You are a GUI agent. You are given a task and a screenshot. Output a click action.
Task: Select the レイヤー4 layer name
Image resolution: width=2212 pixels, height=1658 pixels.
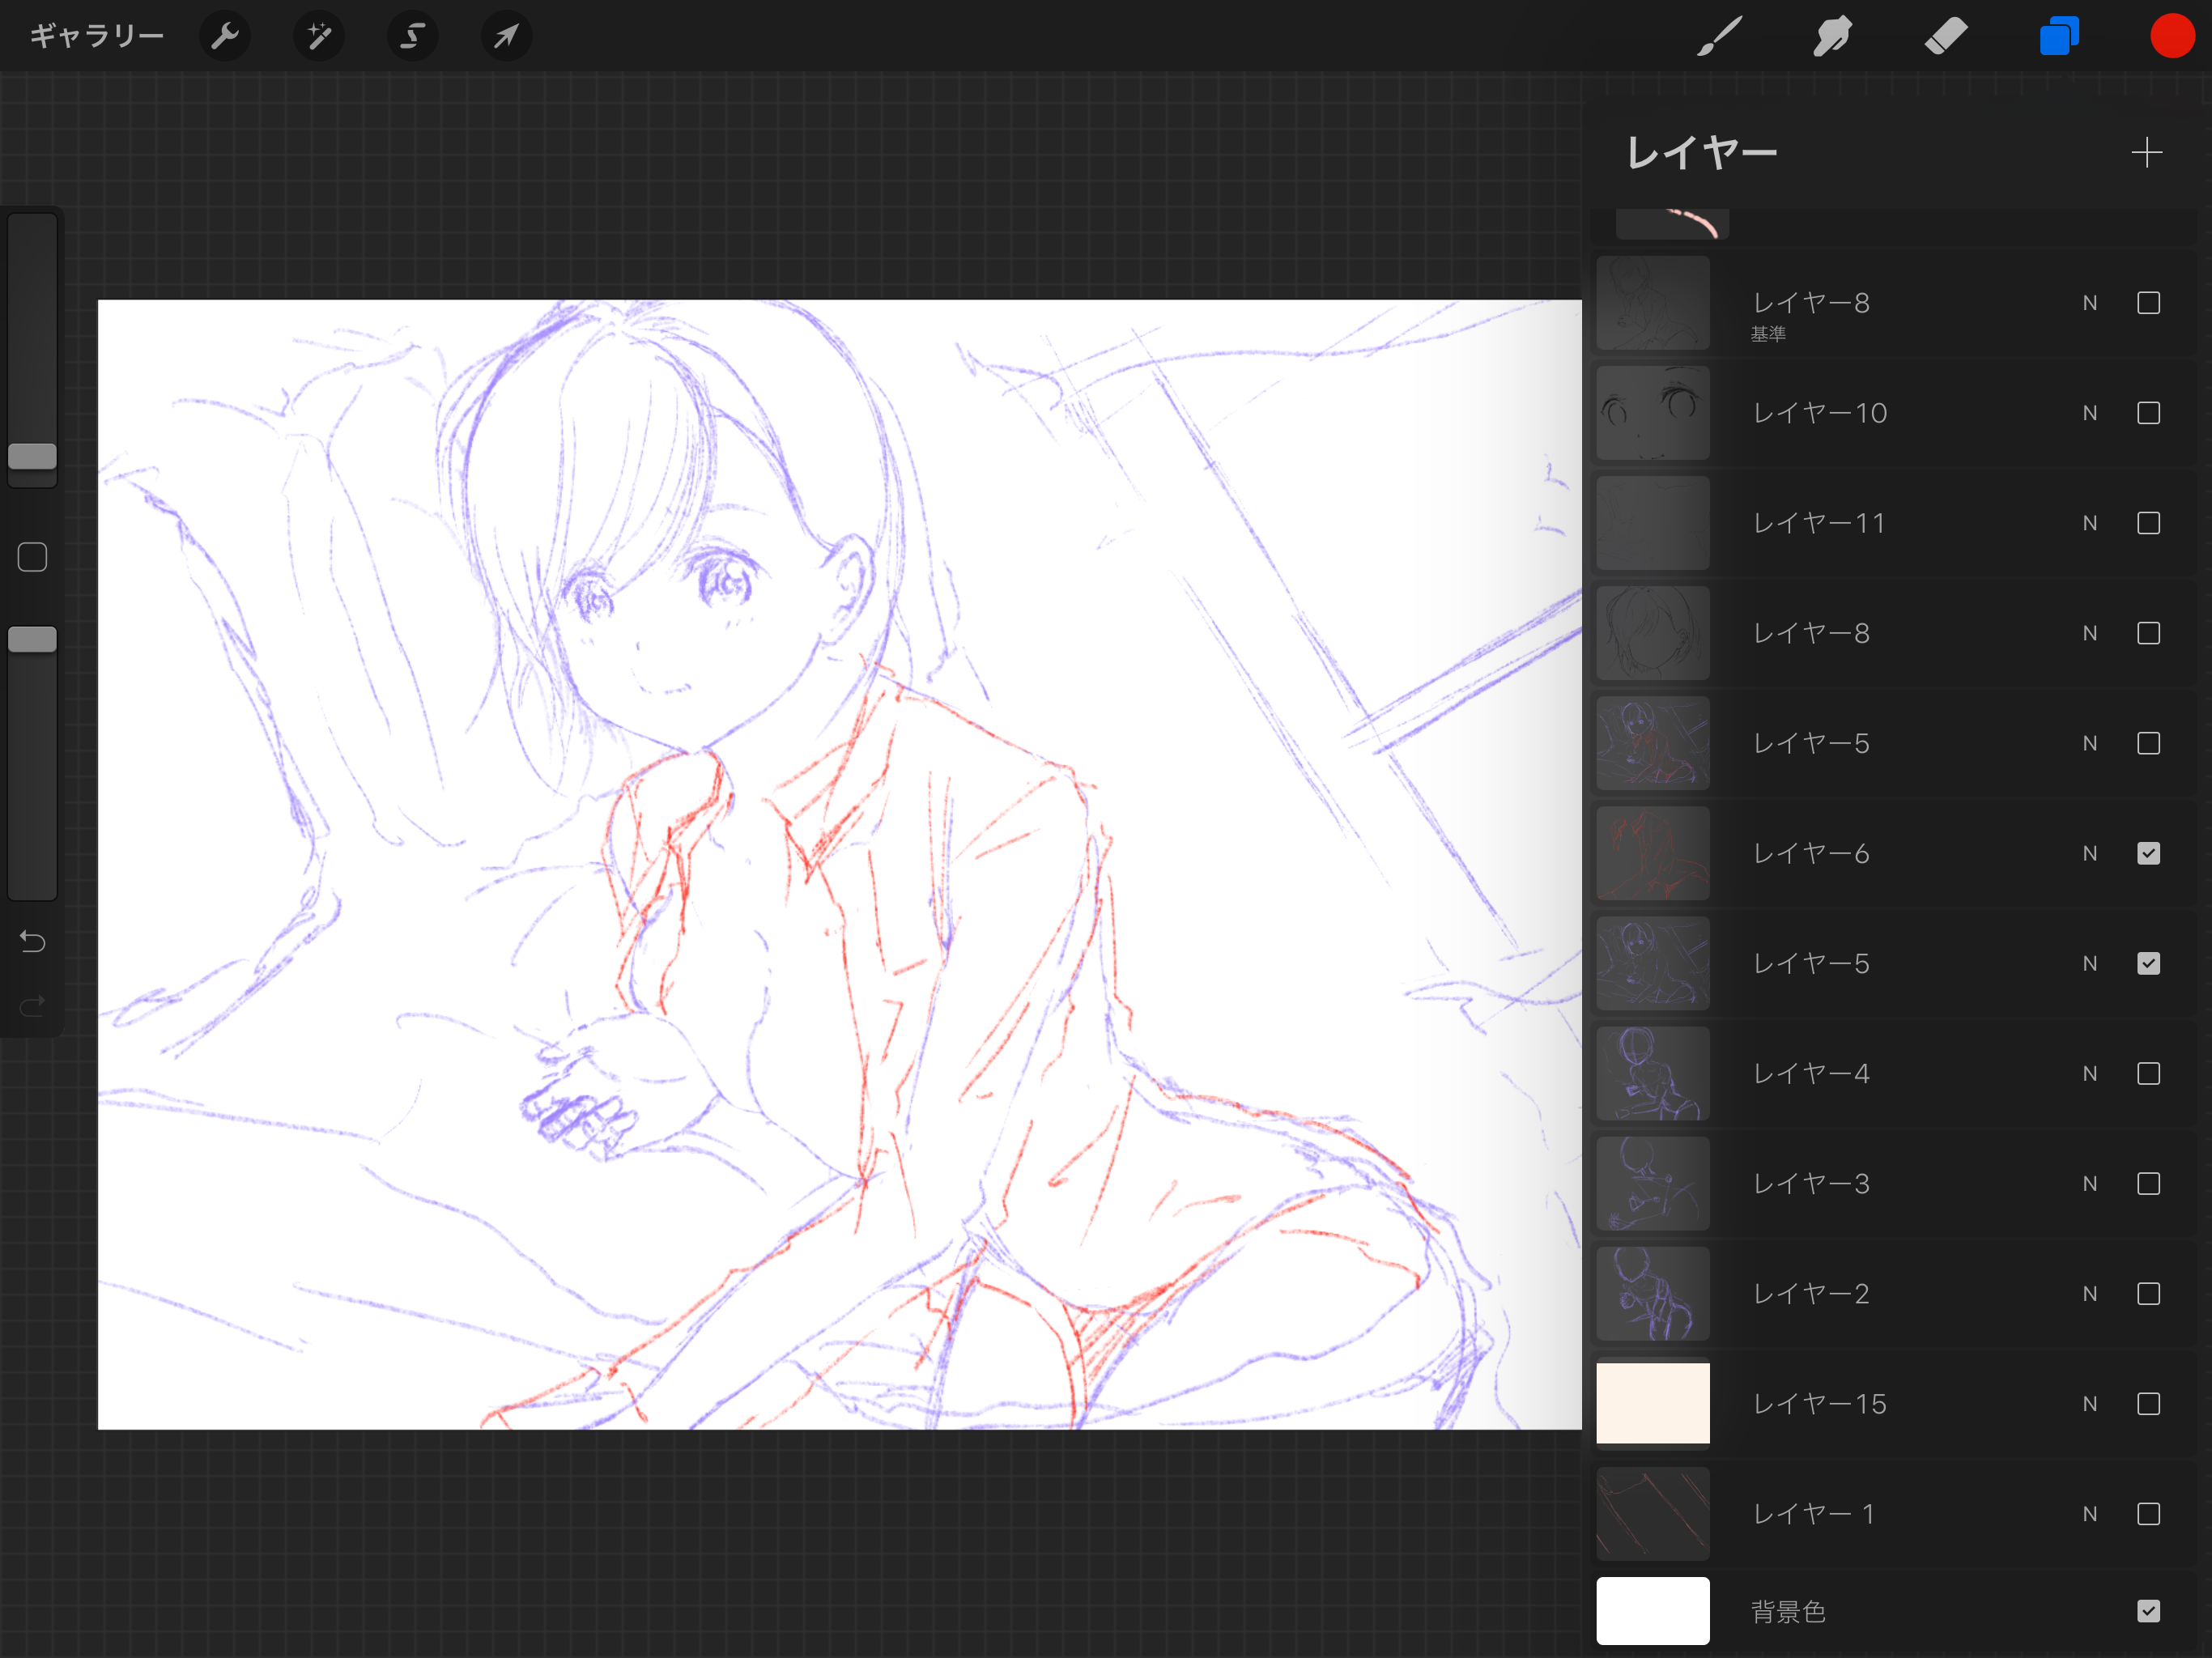(1811, 1073)
